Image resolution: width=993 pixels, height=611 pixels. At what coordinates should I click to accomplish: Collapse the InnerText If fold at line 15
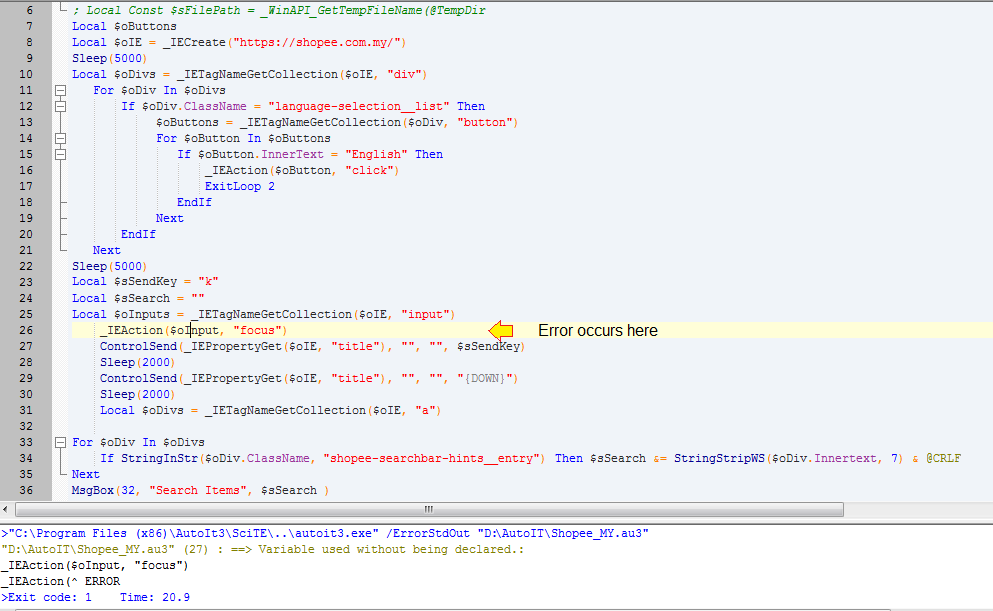click(x=60, y=154)
